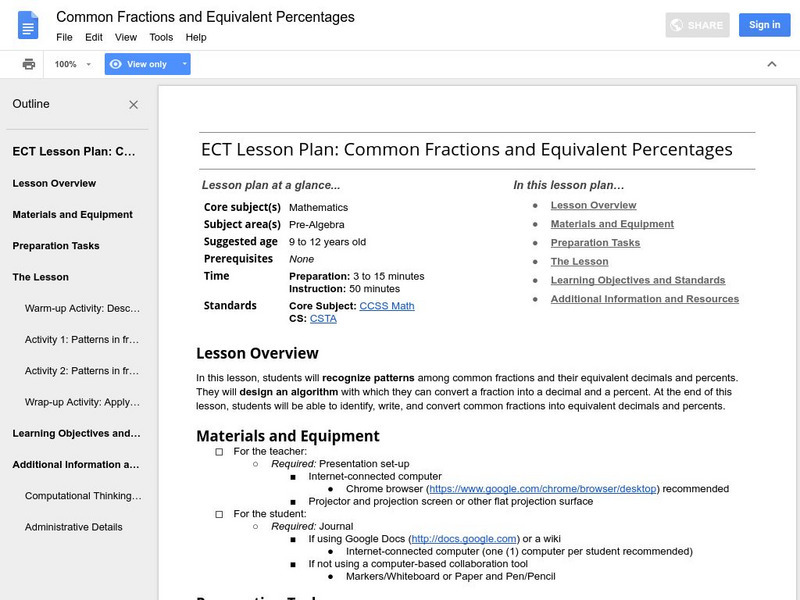Collapse the menus with the chevron arrow
Viewport: 800px width, 600px height.
click(x=772, y=64)
